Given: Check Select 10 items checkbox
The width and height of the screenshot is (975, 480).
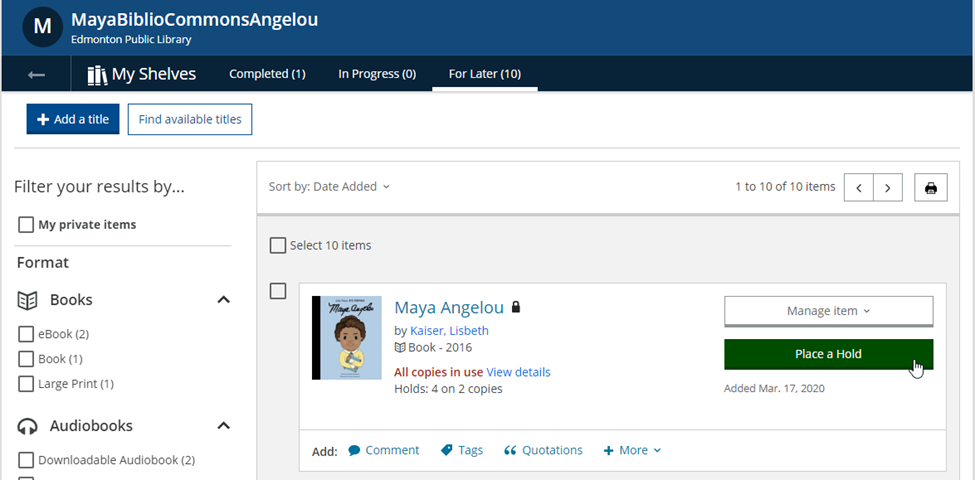Looking at the screenshot, I should 277,246.
